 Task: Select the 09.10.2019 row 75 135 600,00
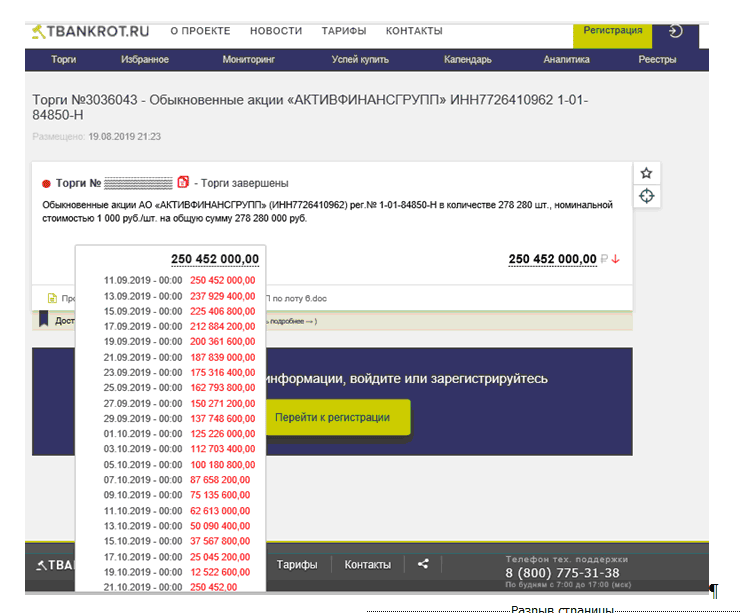177,495
